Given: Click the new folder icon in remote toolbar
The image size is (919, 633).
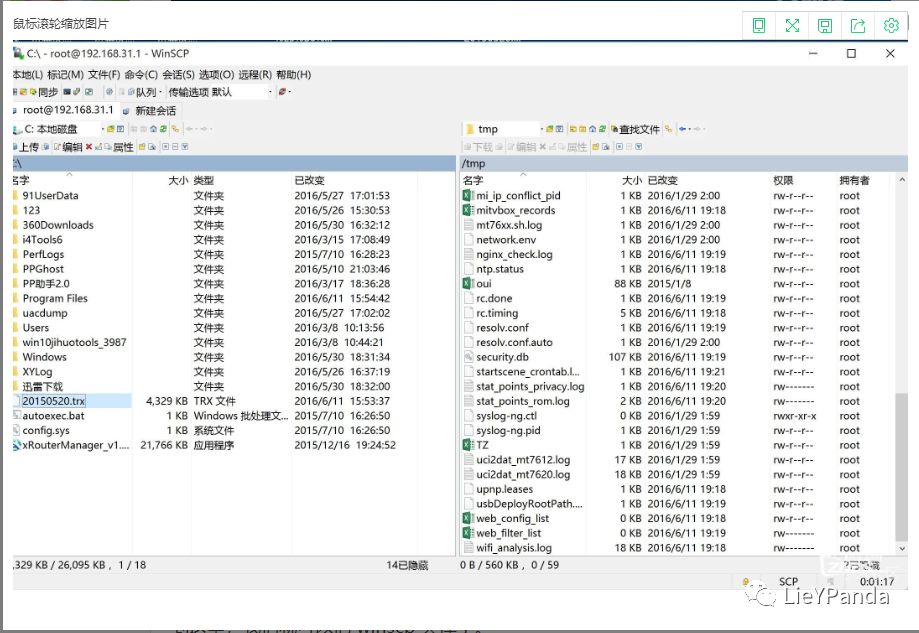Looking at the screenshot, I should [595, 147].
